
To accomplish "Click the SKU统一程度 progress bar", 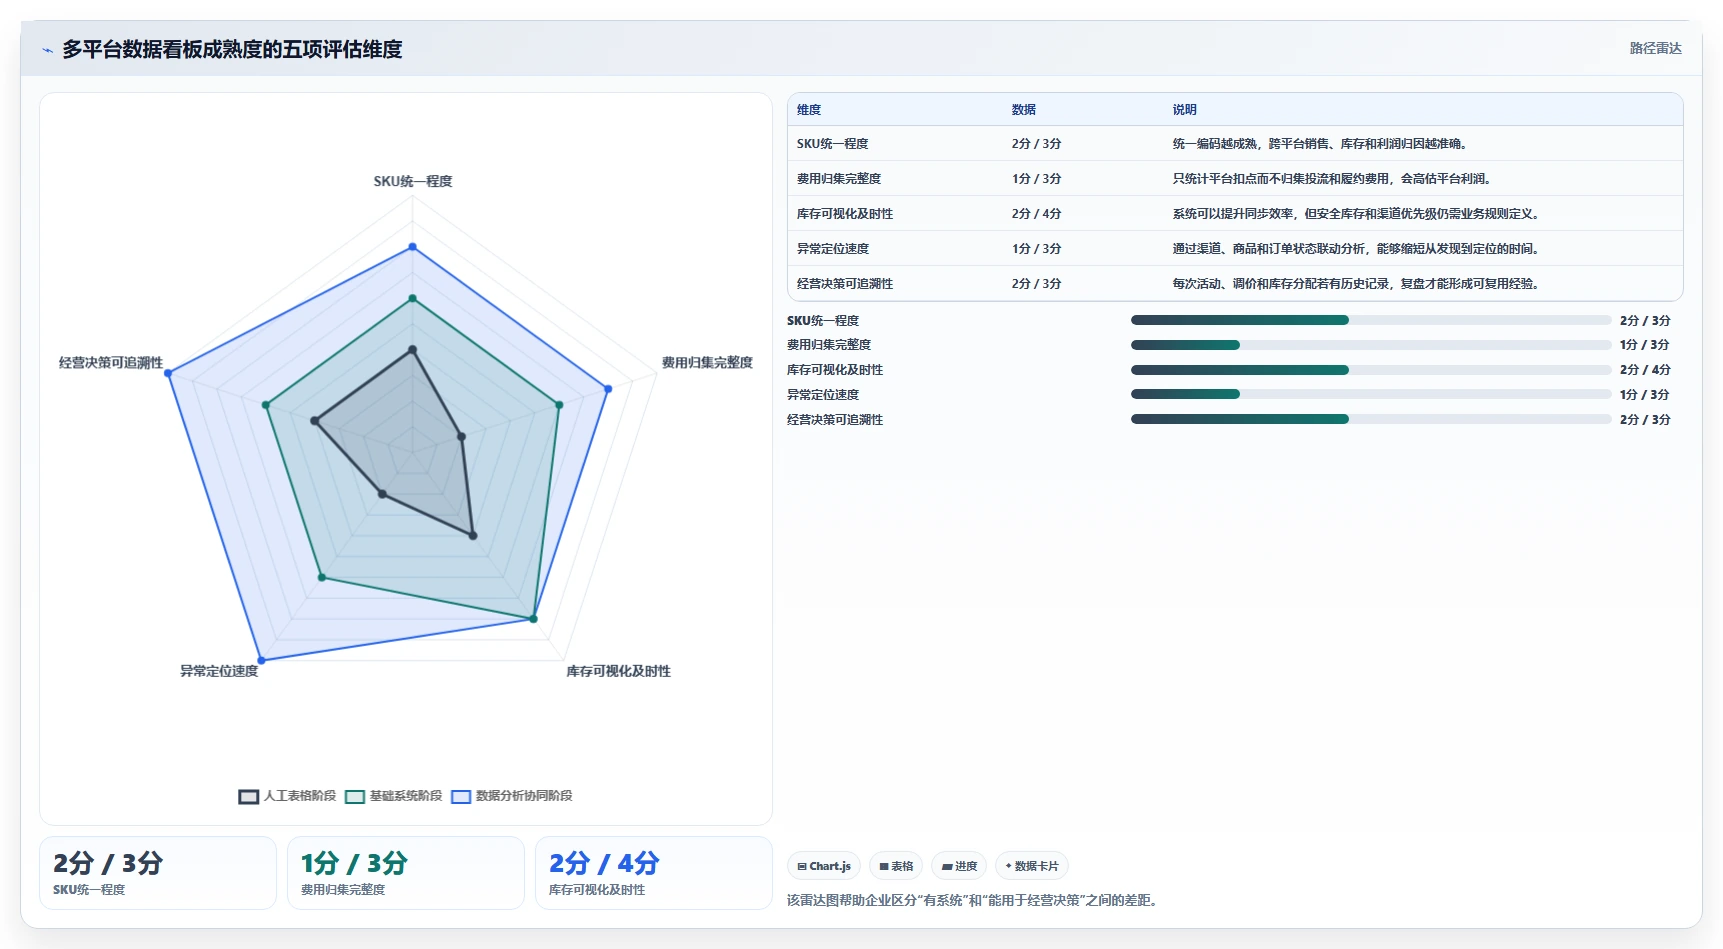I will pos(1371,320).
